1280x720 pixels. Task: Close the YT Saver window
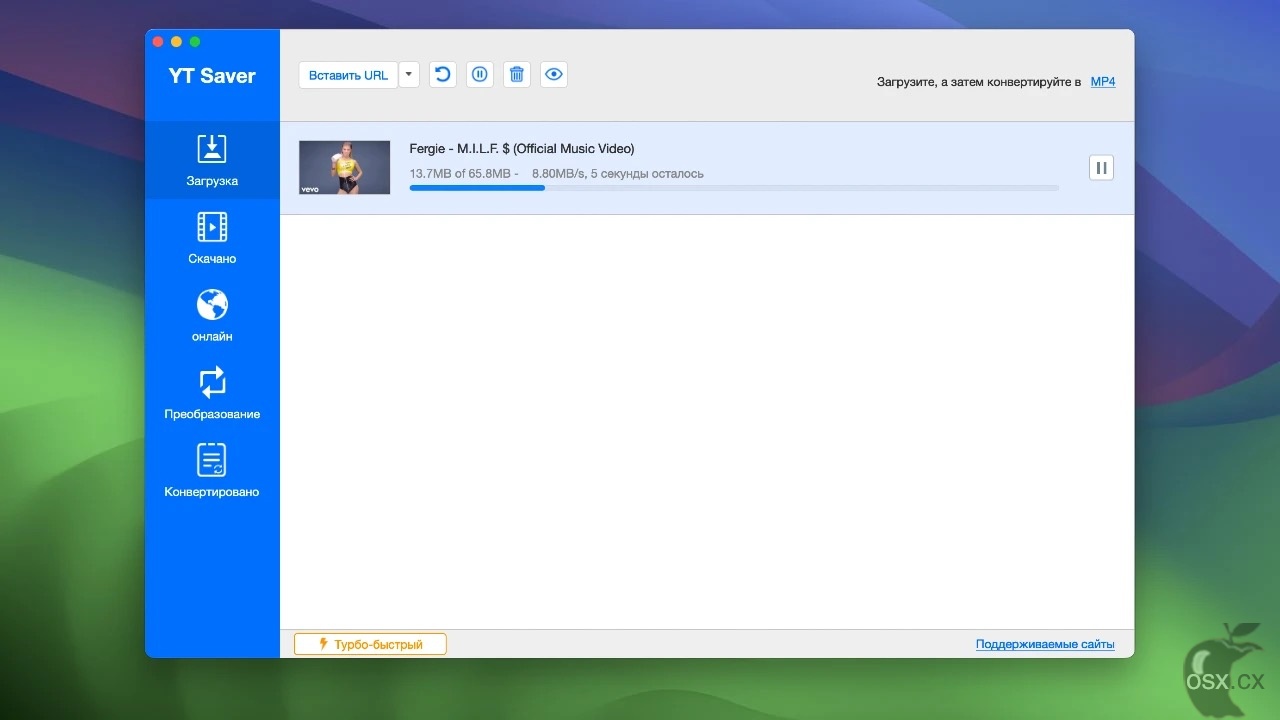point(158,42)
